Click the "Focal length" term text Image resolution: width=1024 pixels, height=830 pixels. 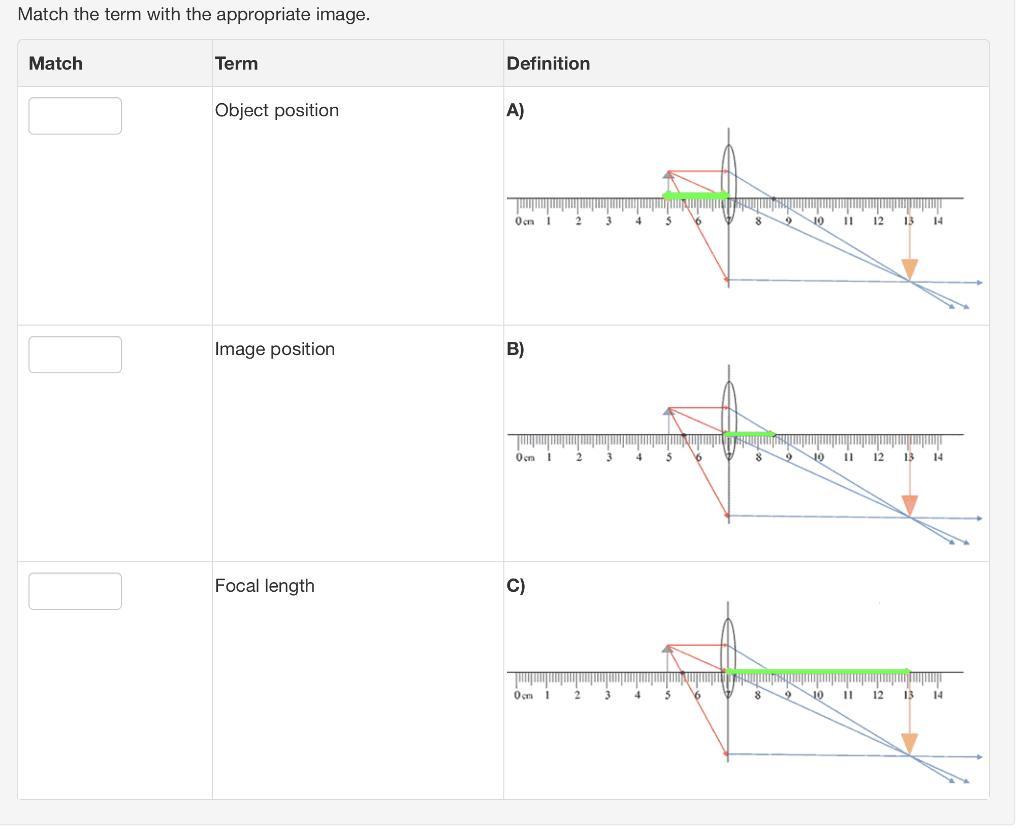[x=265, y=586]
